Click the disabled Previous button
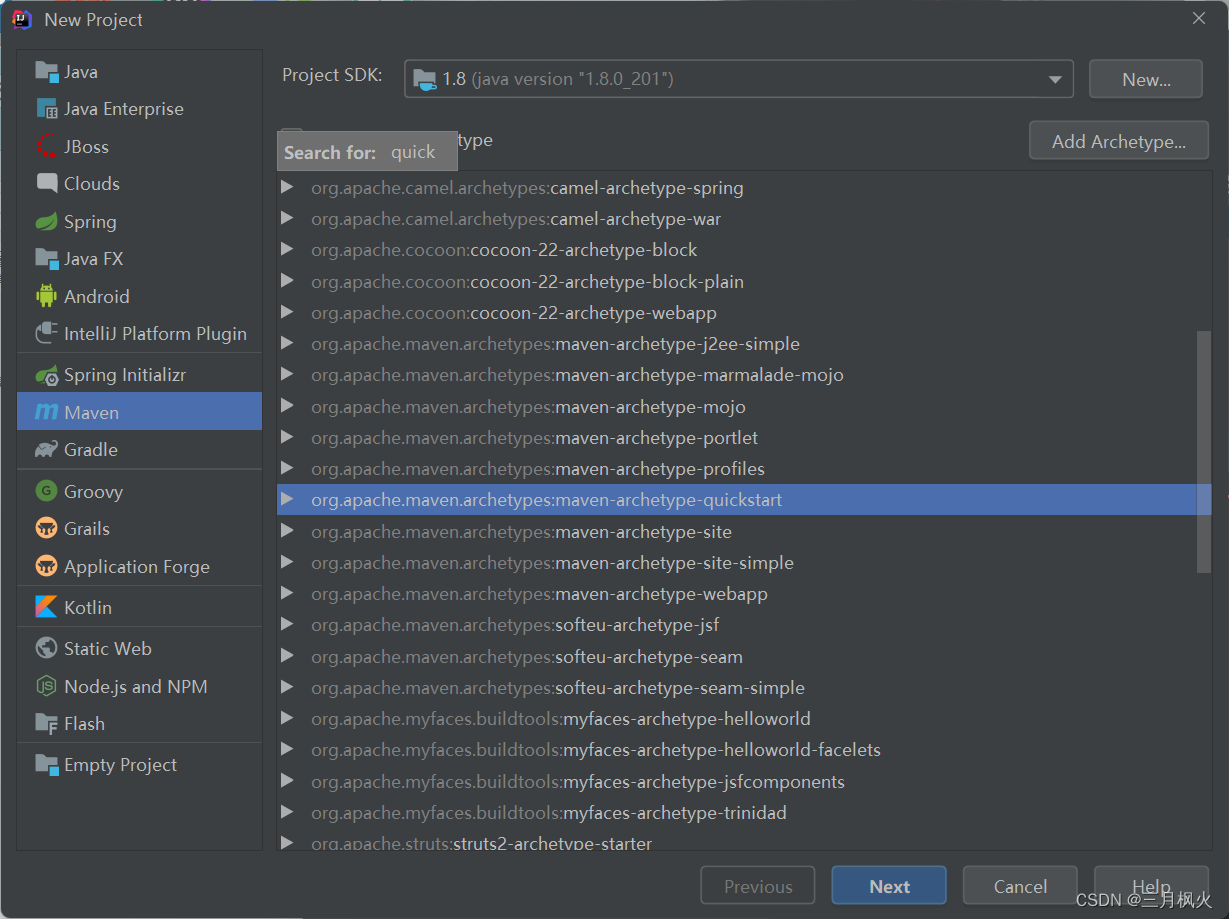This screenshot has width=1229, height=919. pyautogui.click(x=758, y=886)
